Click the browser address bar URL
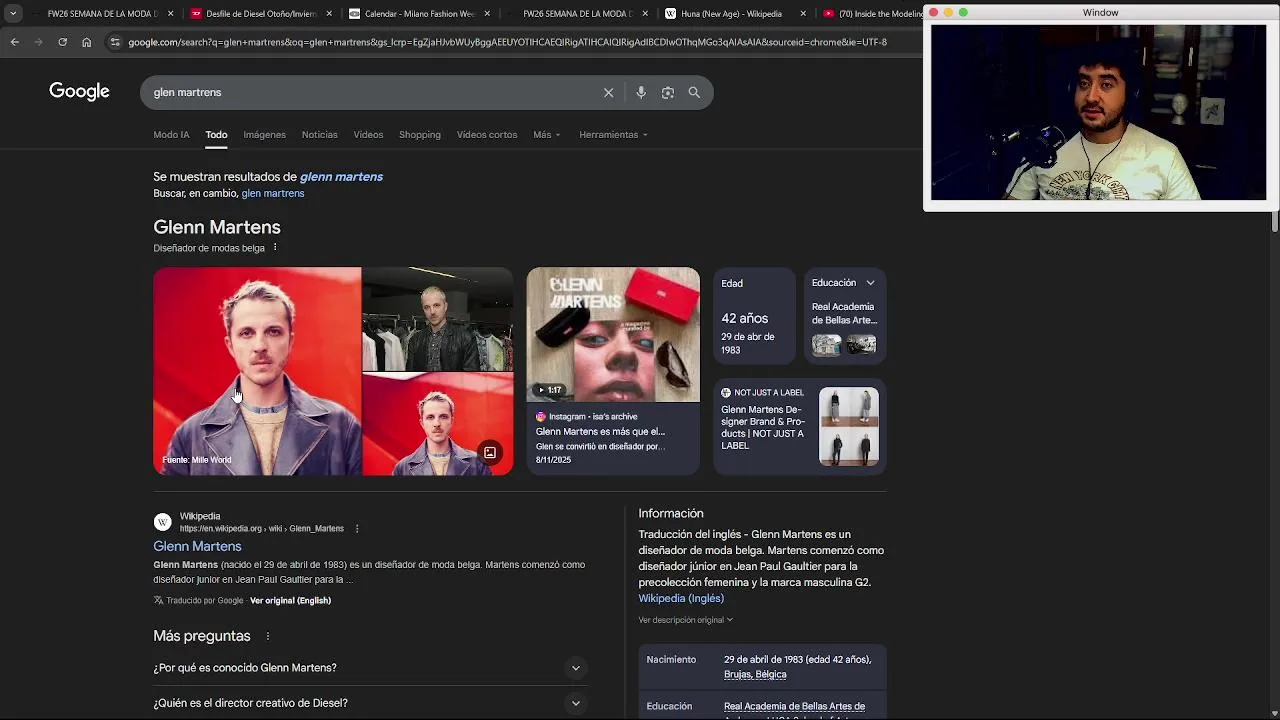The height and width of the screenshot is (720, 1280). (x=507, y=42)
